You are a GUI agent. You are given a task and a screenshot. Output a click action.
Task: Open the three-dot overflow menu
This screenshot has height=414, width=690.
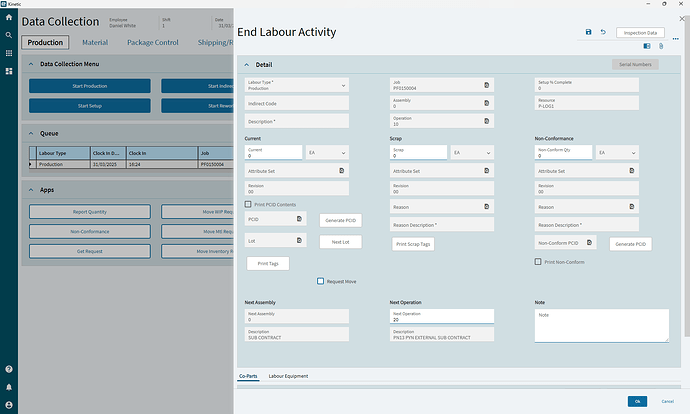(675, 39)
